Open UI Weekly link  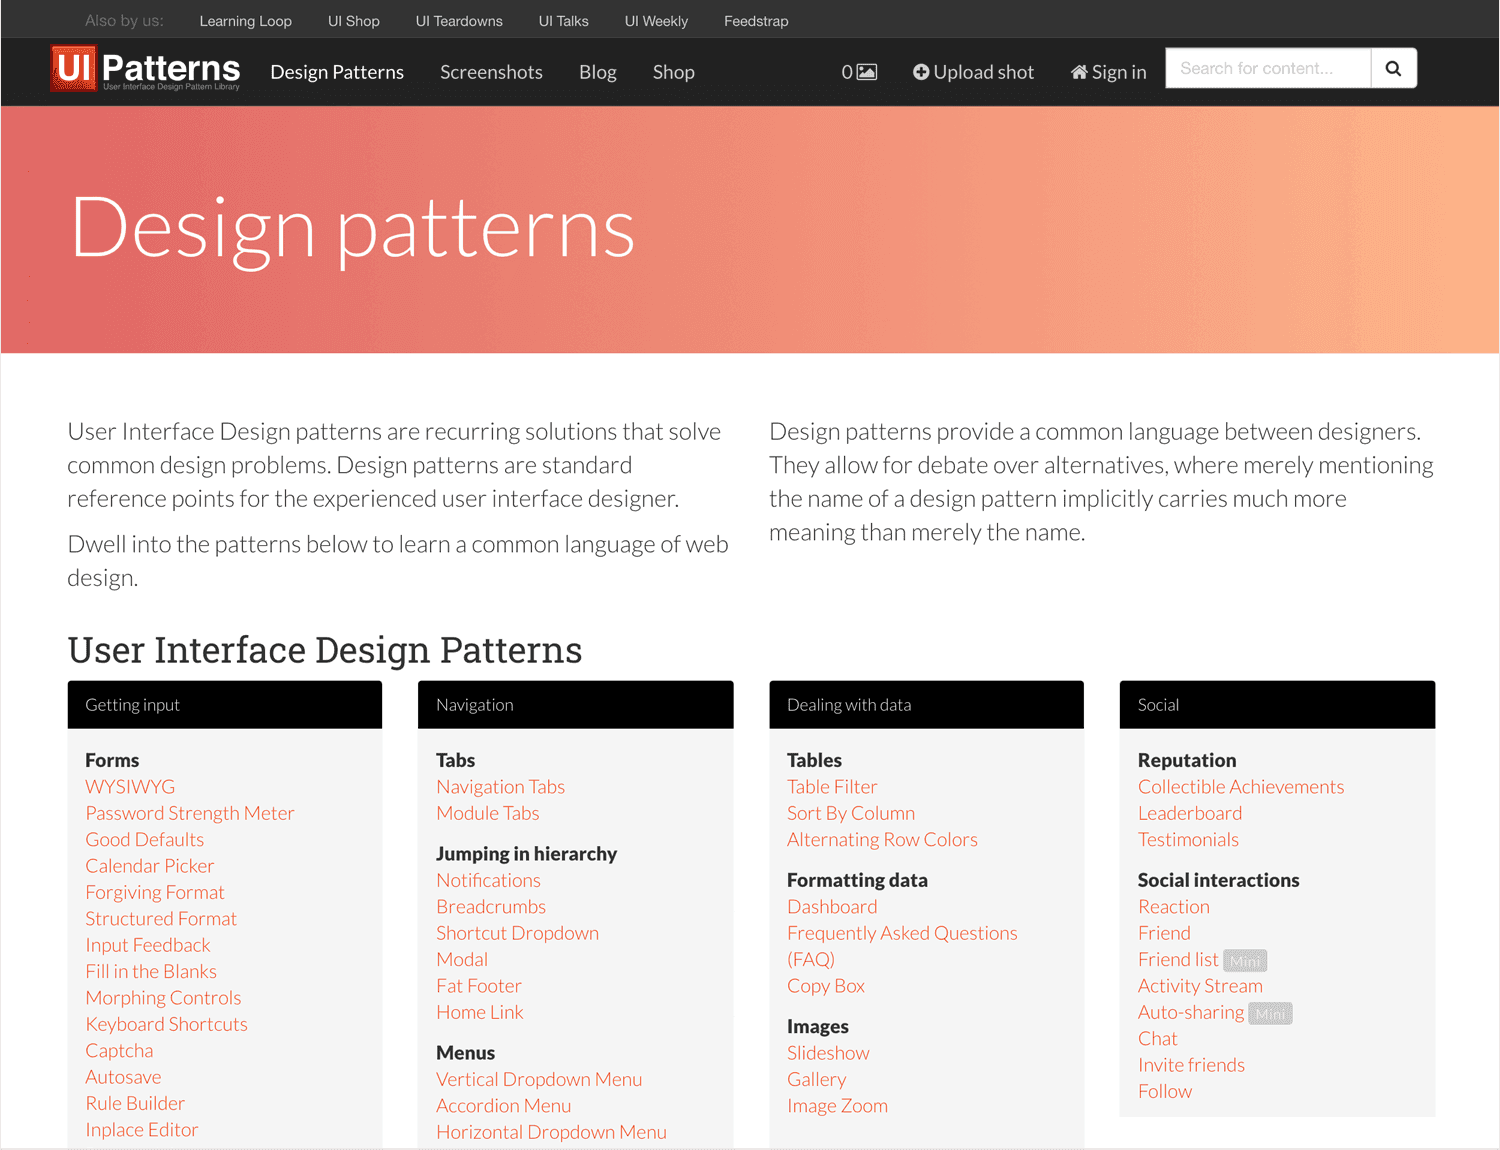click(656, 21)
